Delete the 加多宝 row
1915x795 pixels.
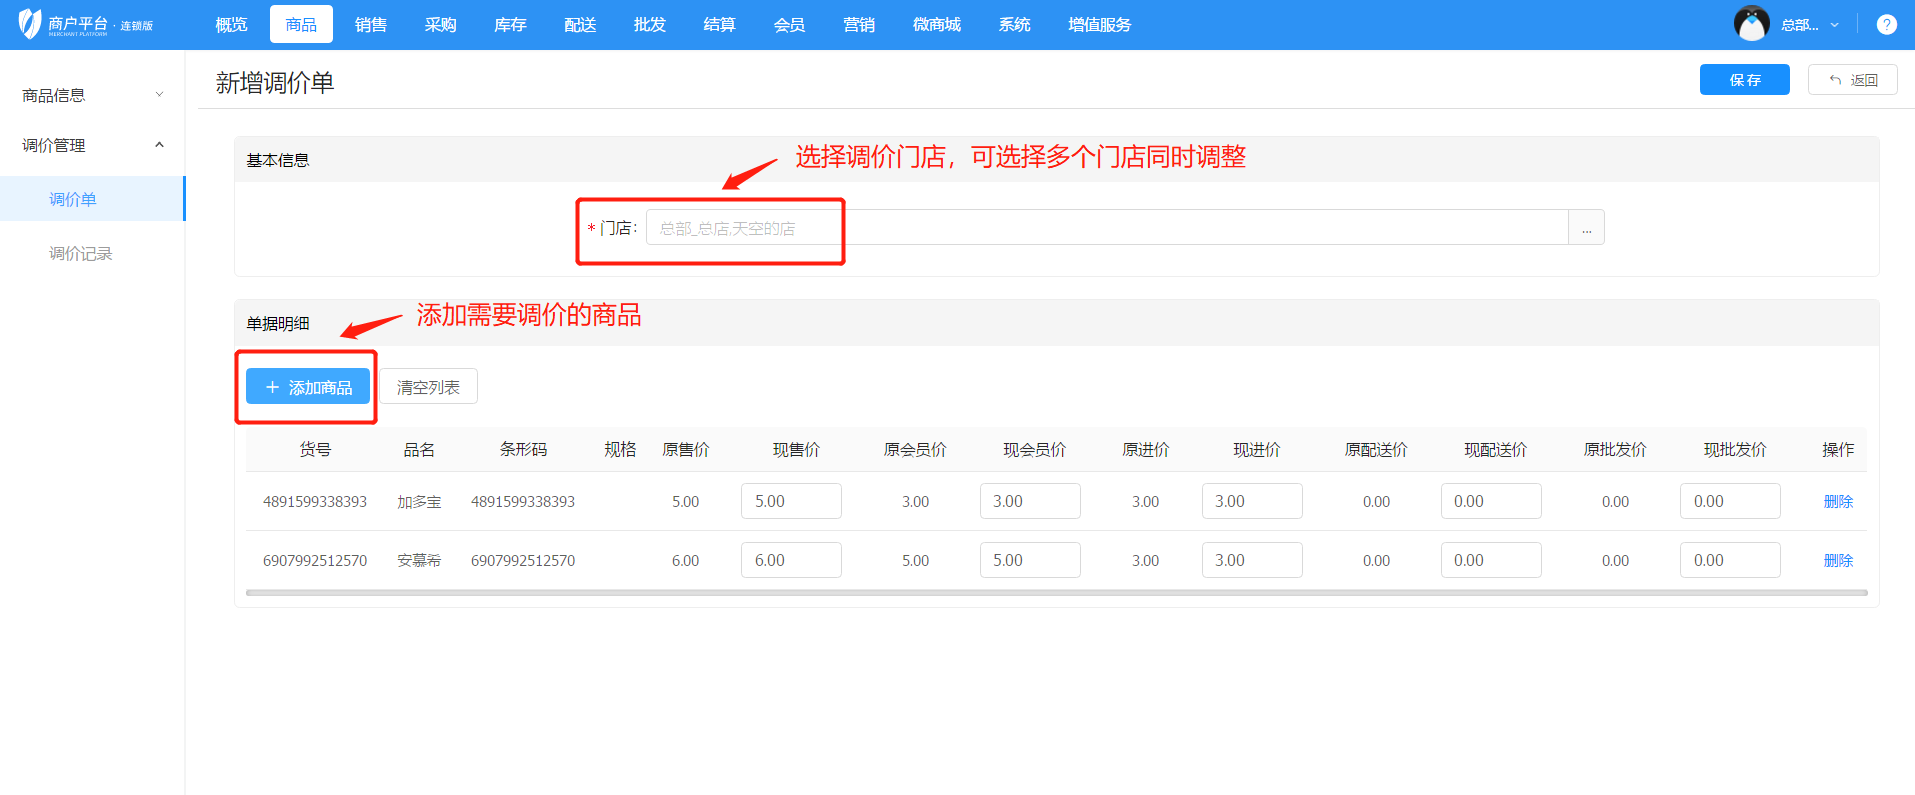coord(1837,502)
